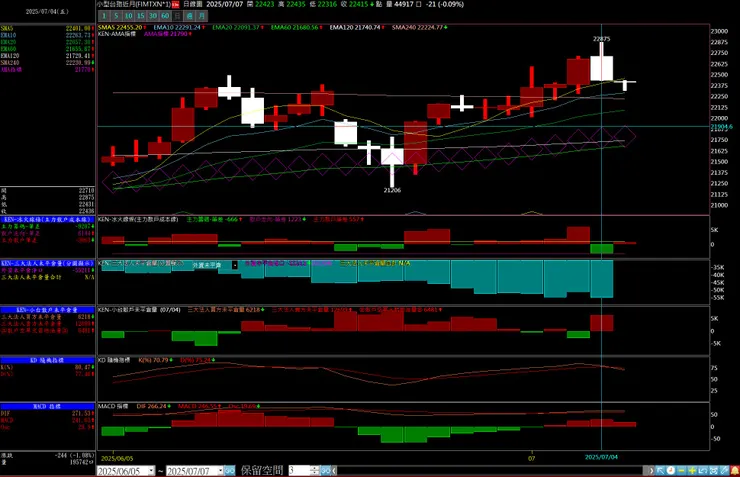Click the scroll-left arrow of chart scrollbar
The width and height of the screenshot is (740, 477).
pos(335,471)
